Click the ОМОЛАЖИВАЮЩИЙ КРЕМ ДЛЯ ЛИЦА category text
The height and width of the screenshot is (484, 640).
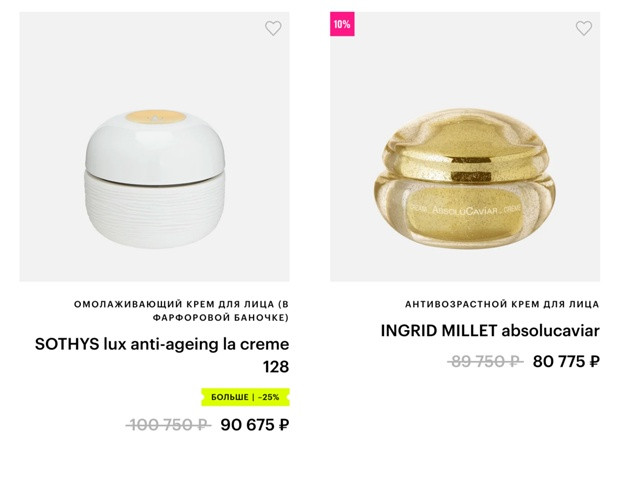click(181, 304)
